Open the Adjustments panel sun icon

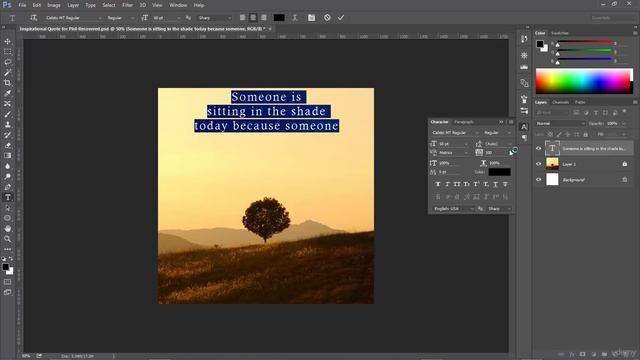click(x=524, y=55)
